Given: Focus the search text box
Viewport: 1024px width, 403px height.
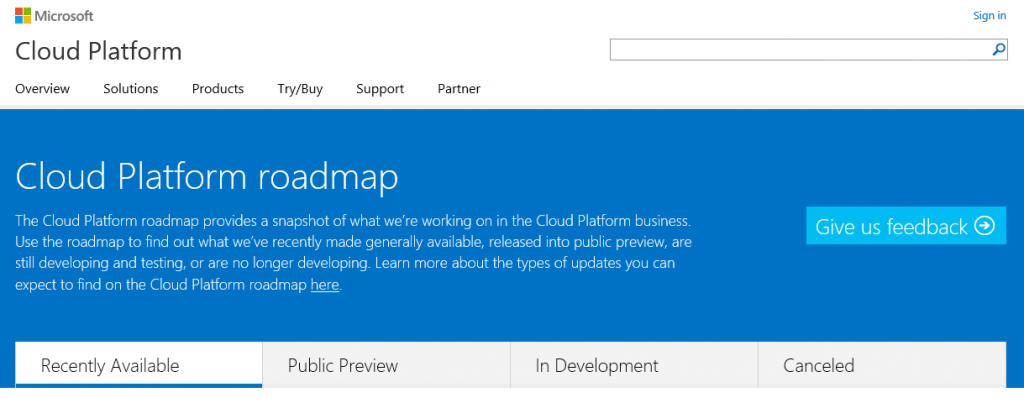Looking at the screenshot, I should tap(800, 49).
